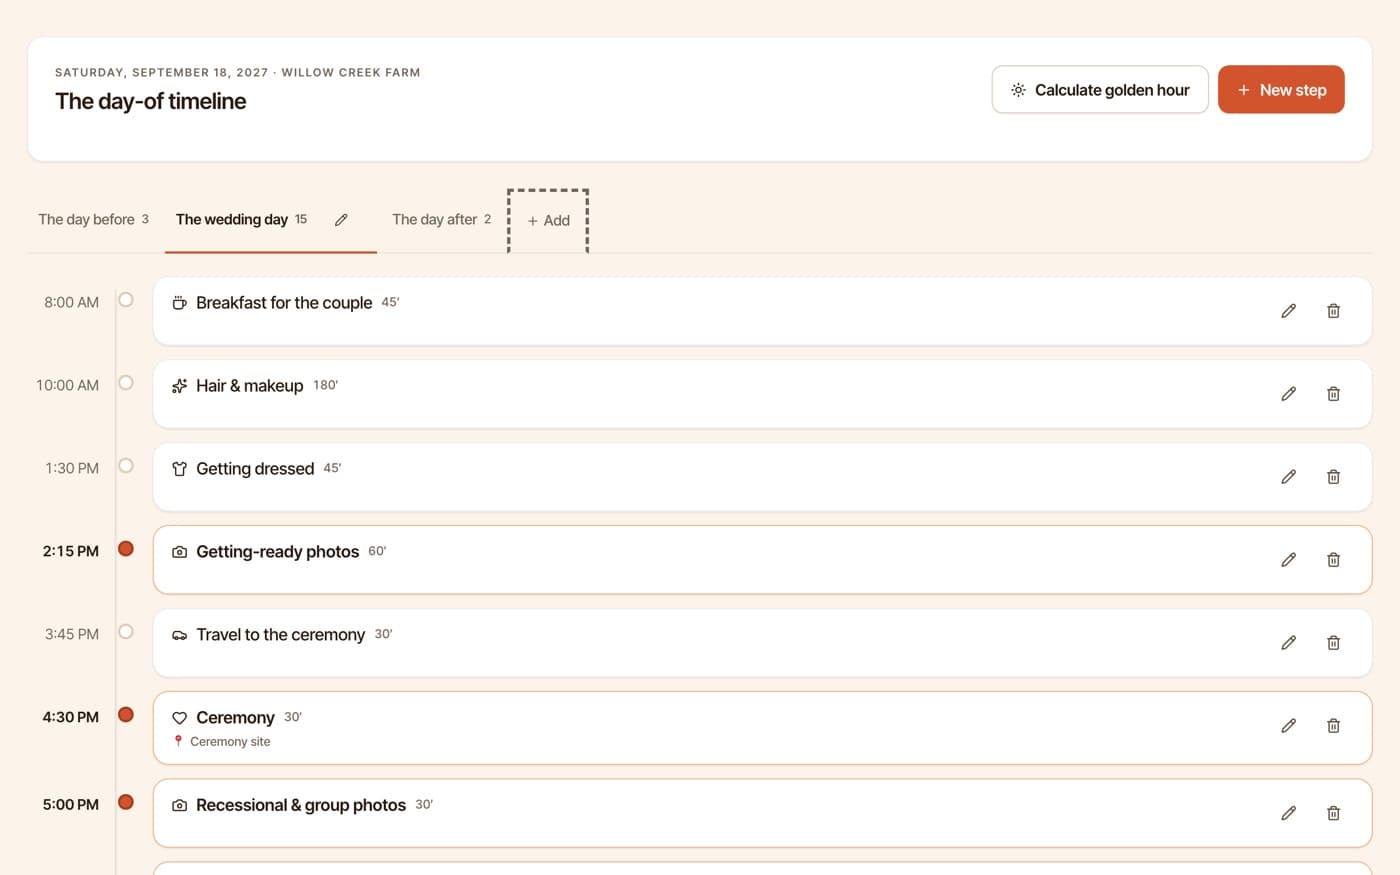Click the sparkles icon beside Hair & makeup
Screen dimensions: 1400x875
[x=179, y=386]
